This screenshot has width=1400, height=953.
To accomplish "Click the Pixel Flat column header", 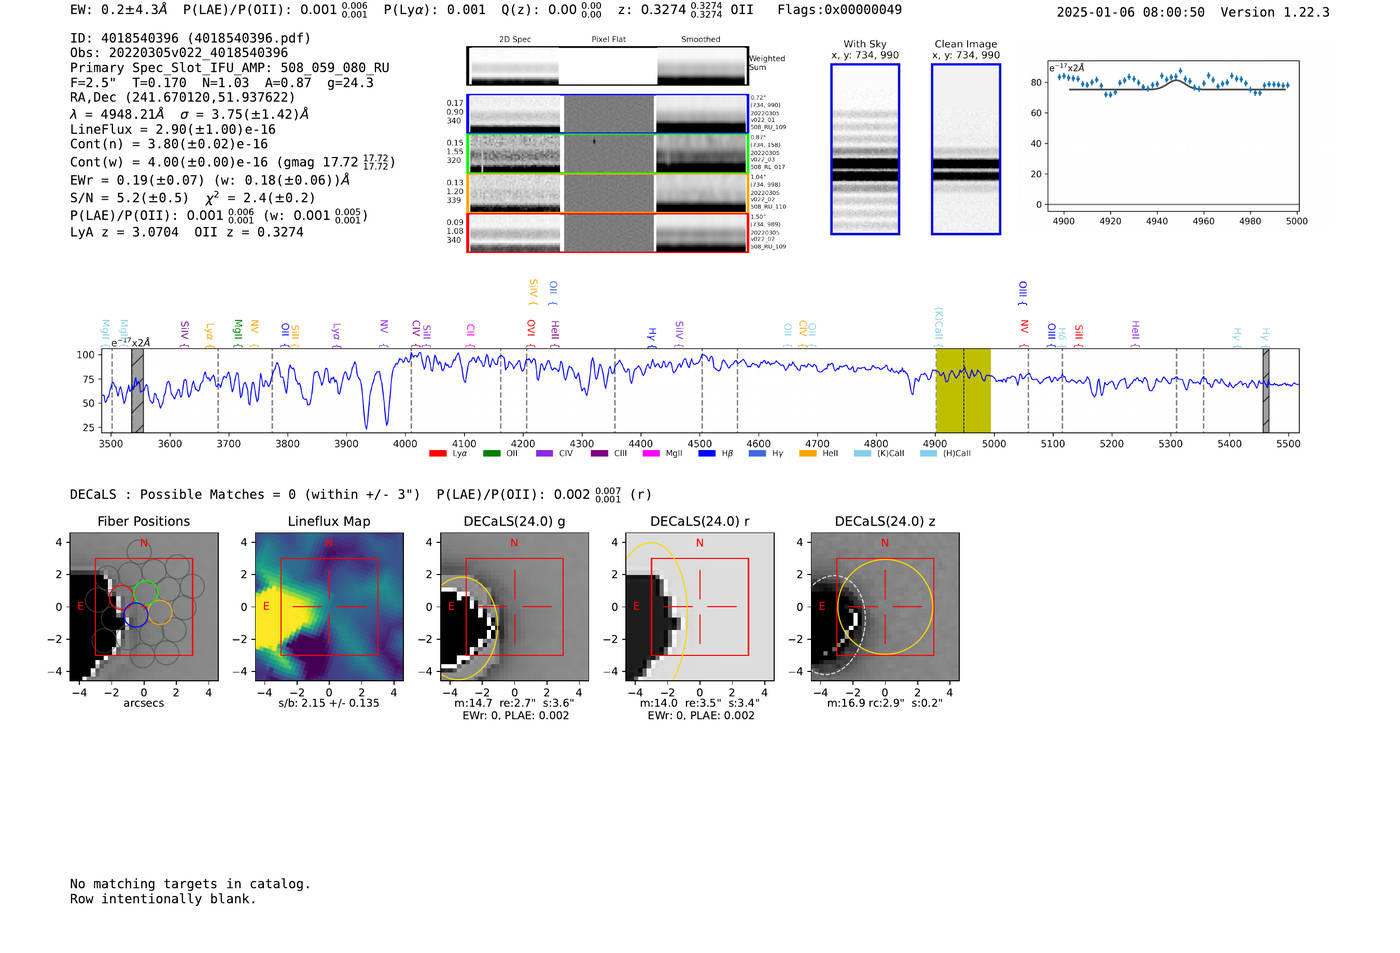I will [x=608, y=40].
